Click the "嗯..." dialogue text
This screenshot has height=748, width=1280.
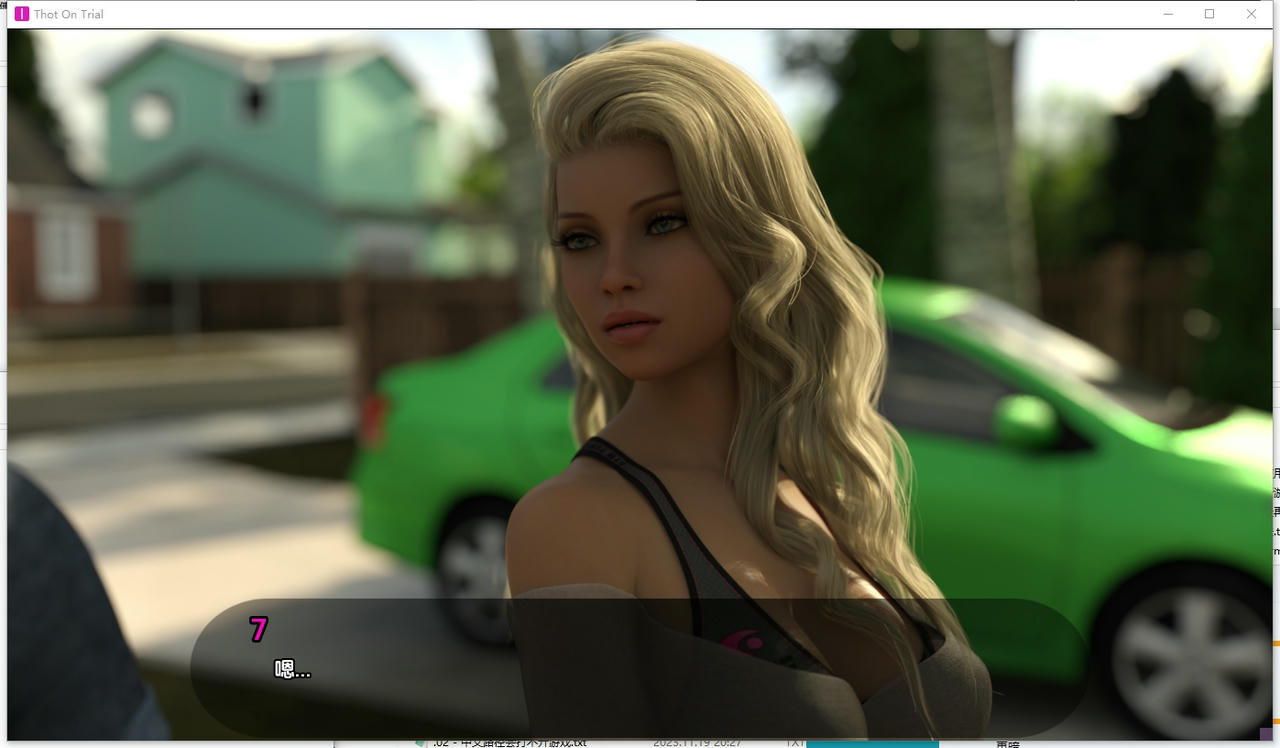pos(291,670)
